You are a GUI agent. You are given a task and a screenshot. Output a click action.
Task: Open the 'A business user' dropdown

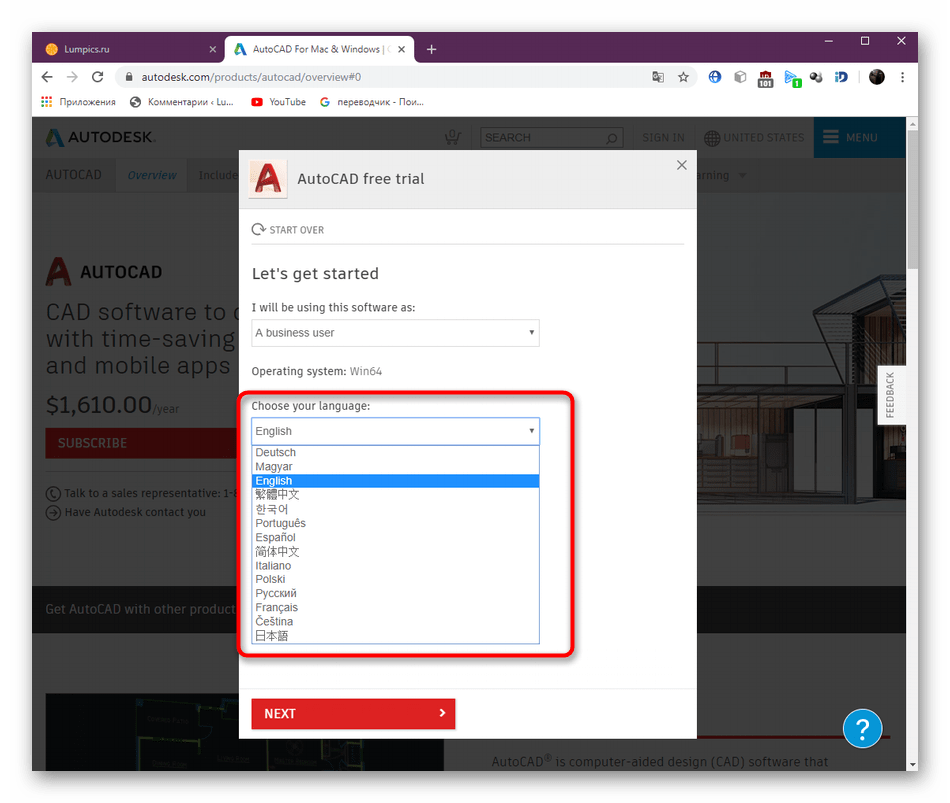pos(395,333)
